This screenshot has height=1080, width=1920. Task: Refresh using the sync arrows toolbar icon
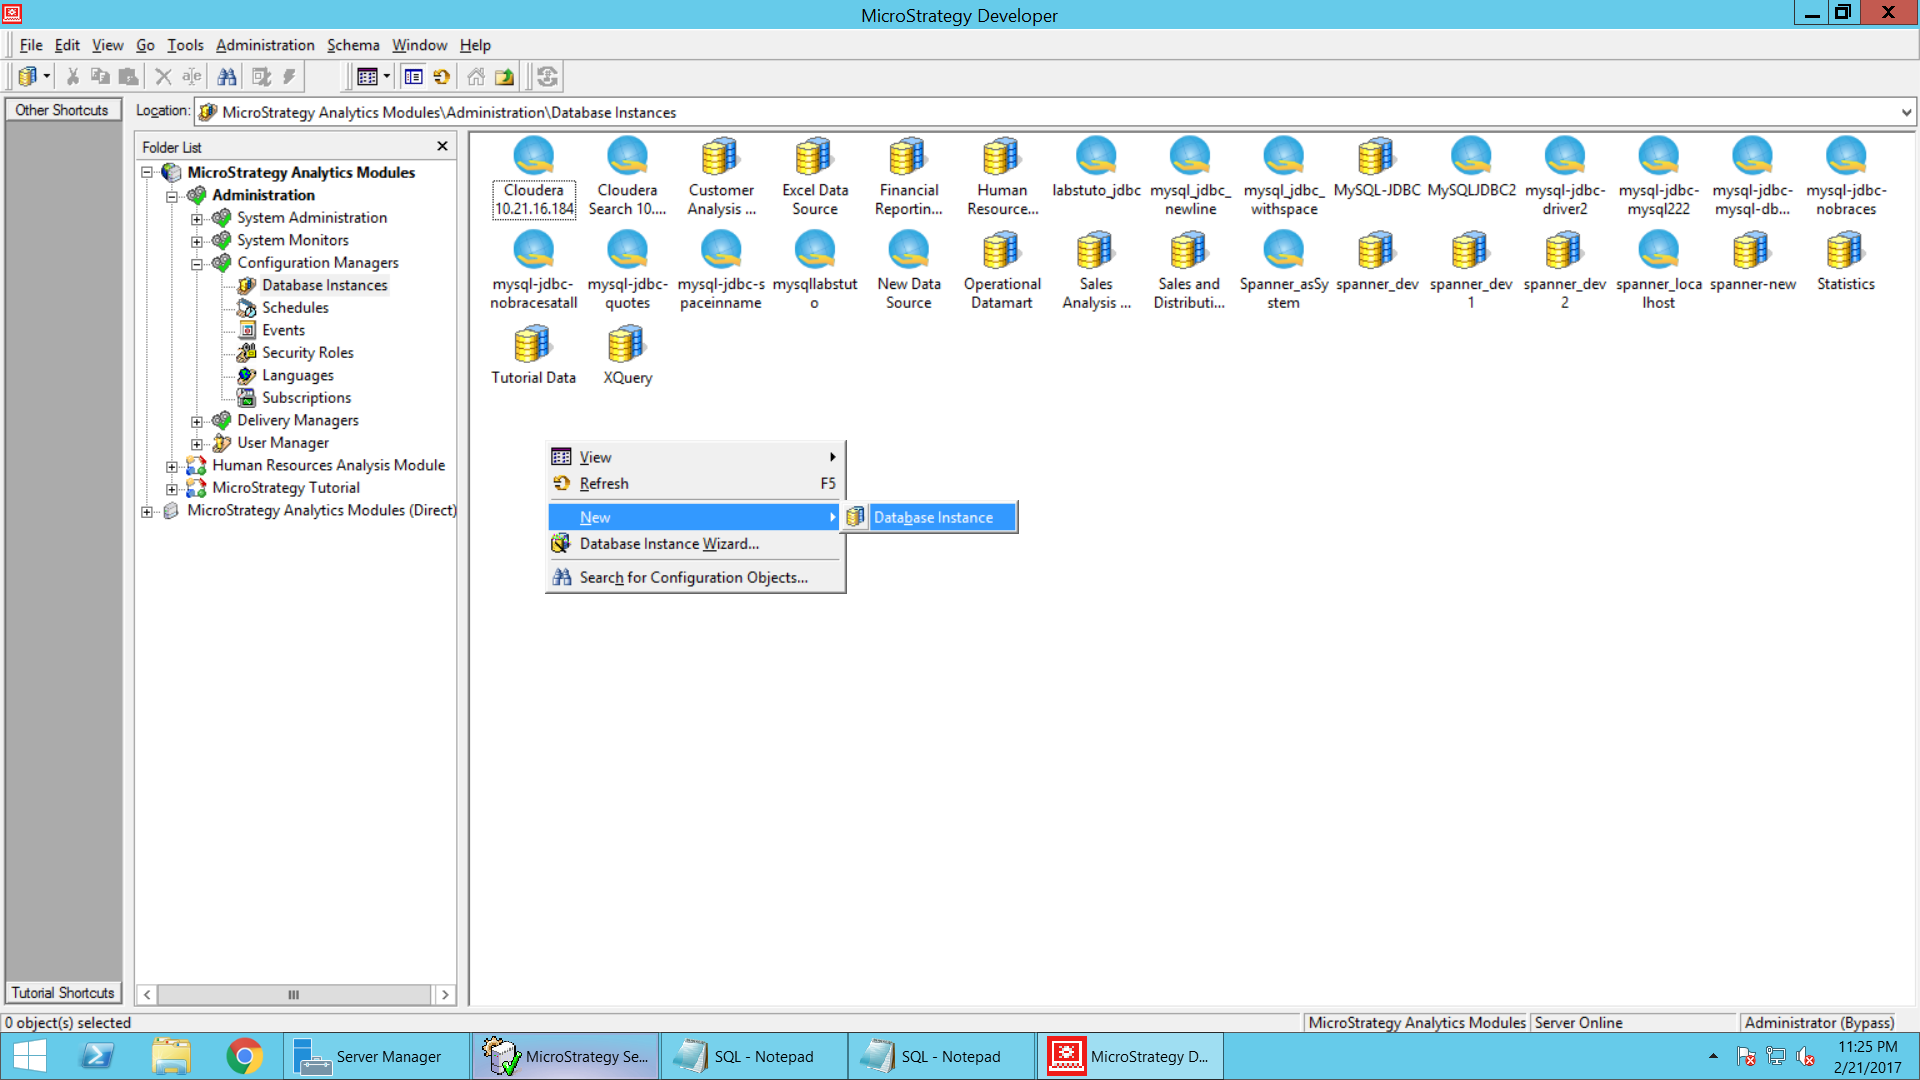point(548,76)
